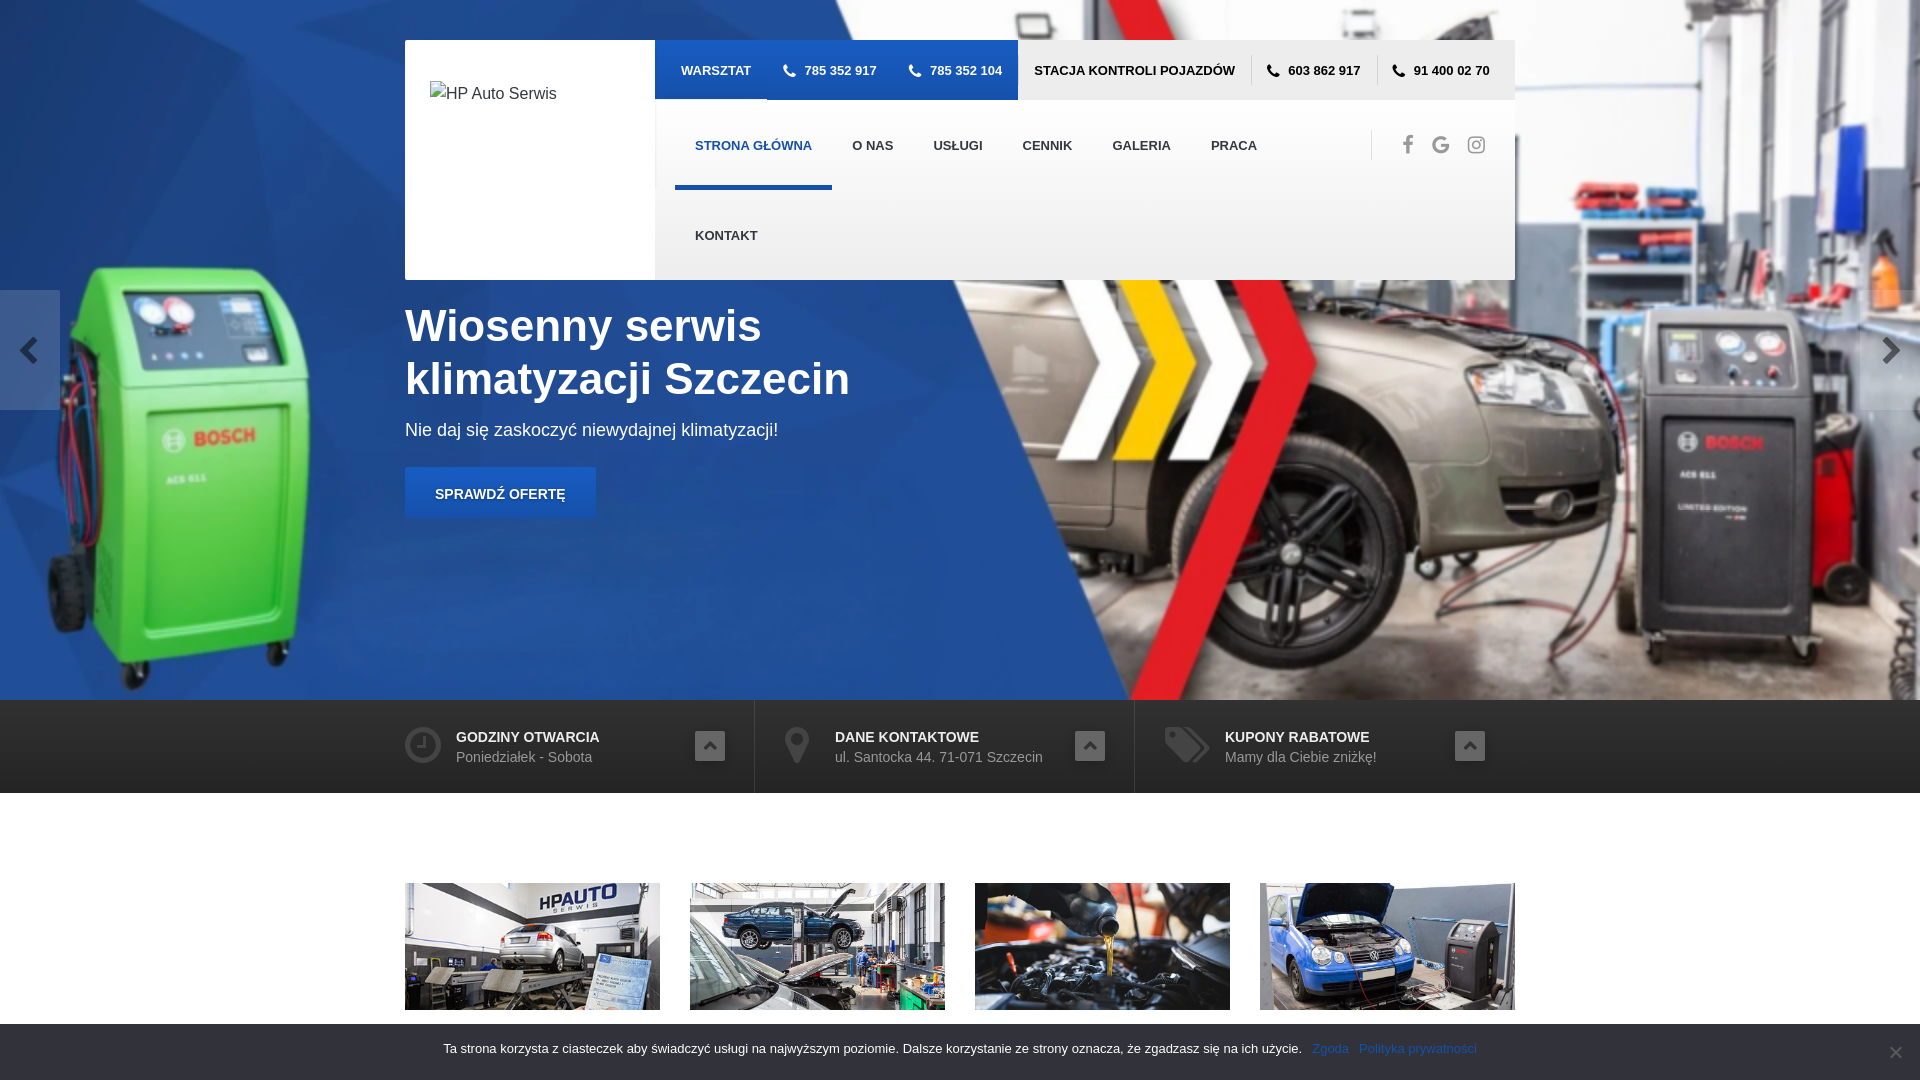Go to next slide arrow
1920x1080 pixels.
pyautogui.click(x=1890, y=350)
